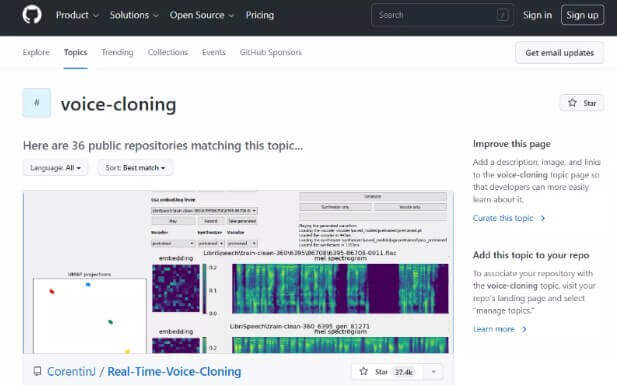The height and width of the screenshot is (385, 617).
Task: Follow the Curate this topic link
Action: [503, 218]
